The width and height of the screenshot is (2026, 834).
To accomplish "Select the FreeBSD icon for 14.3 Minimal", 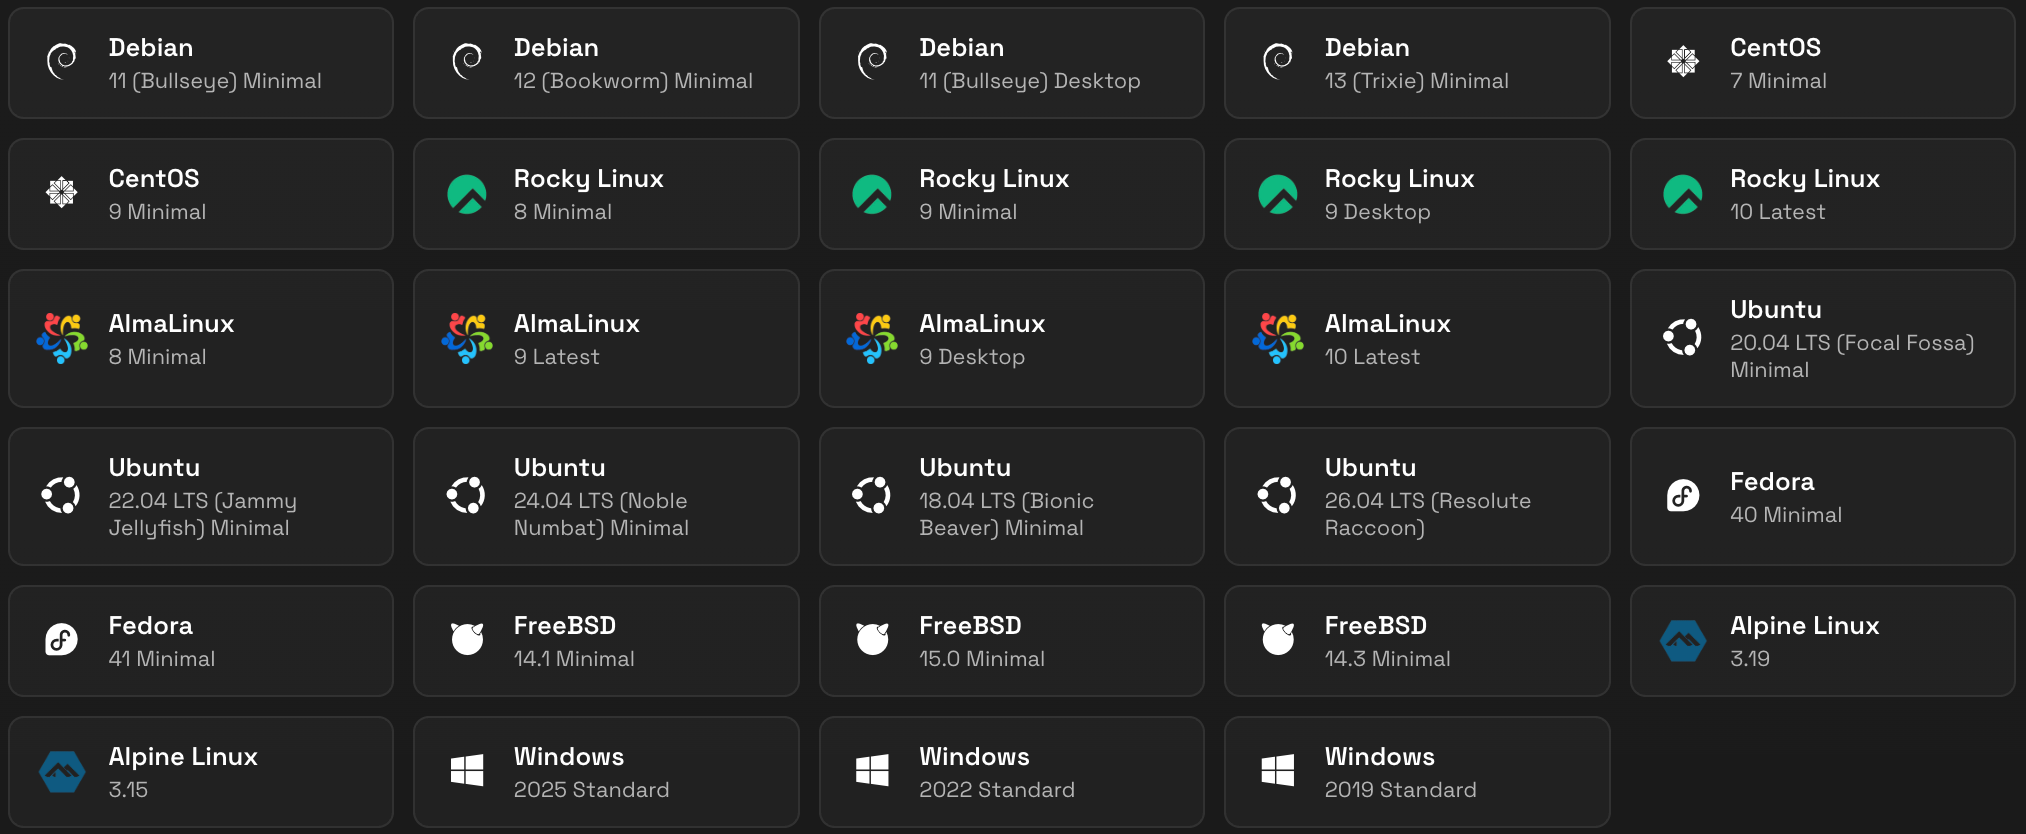I will 1278,639.
